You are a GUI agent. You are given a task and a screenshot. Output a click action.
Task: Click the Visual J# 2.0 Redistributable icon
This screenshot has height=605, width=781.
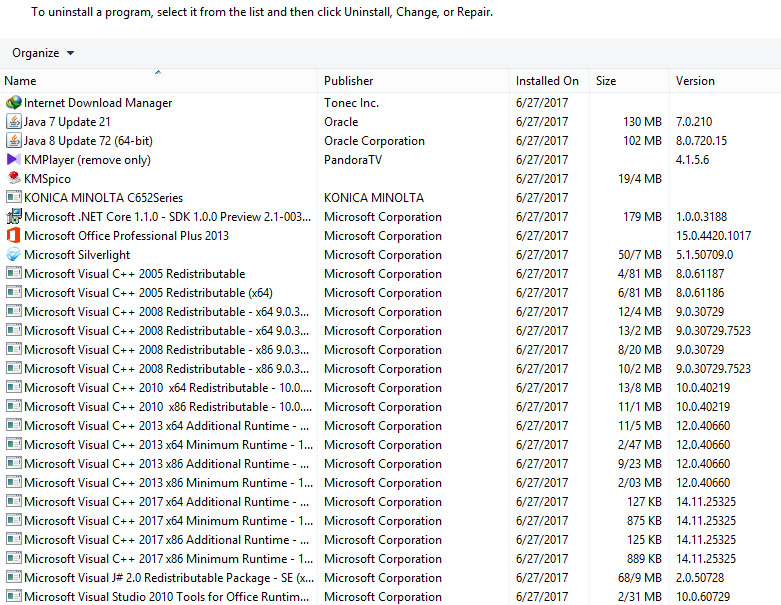(x=13, y=577)
